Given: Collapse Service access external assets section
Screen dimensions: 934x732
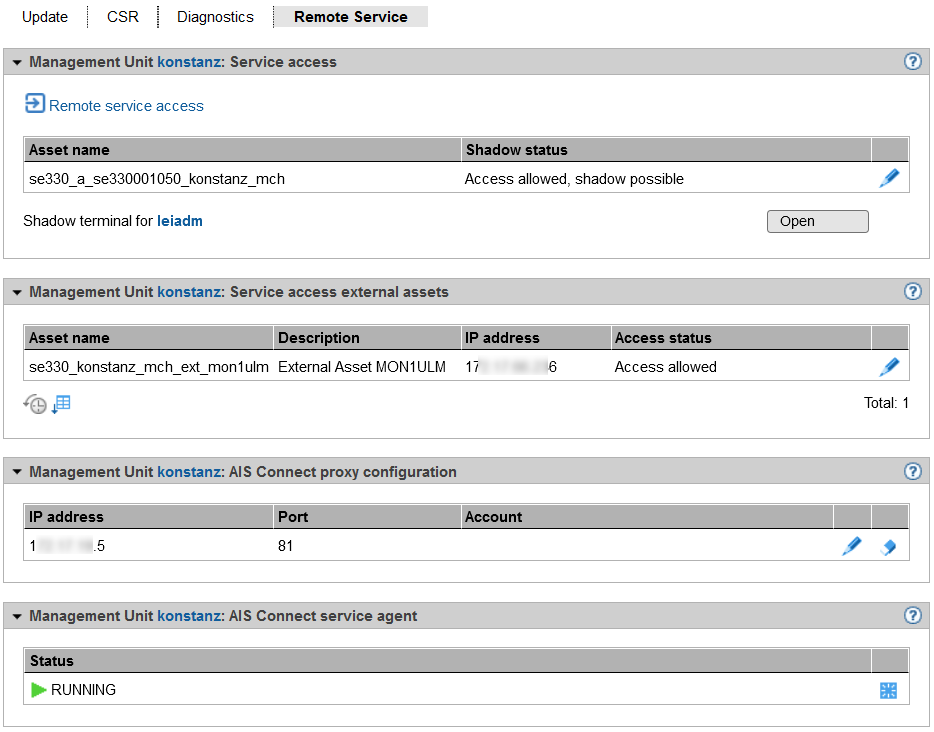Looking at the screenshot, I should [17, 293].
